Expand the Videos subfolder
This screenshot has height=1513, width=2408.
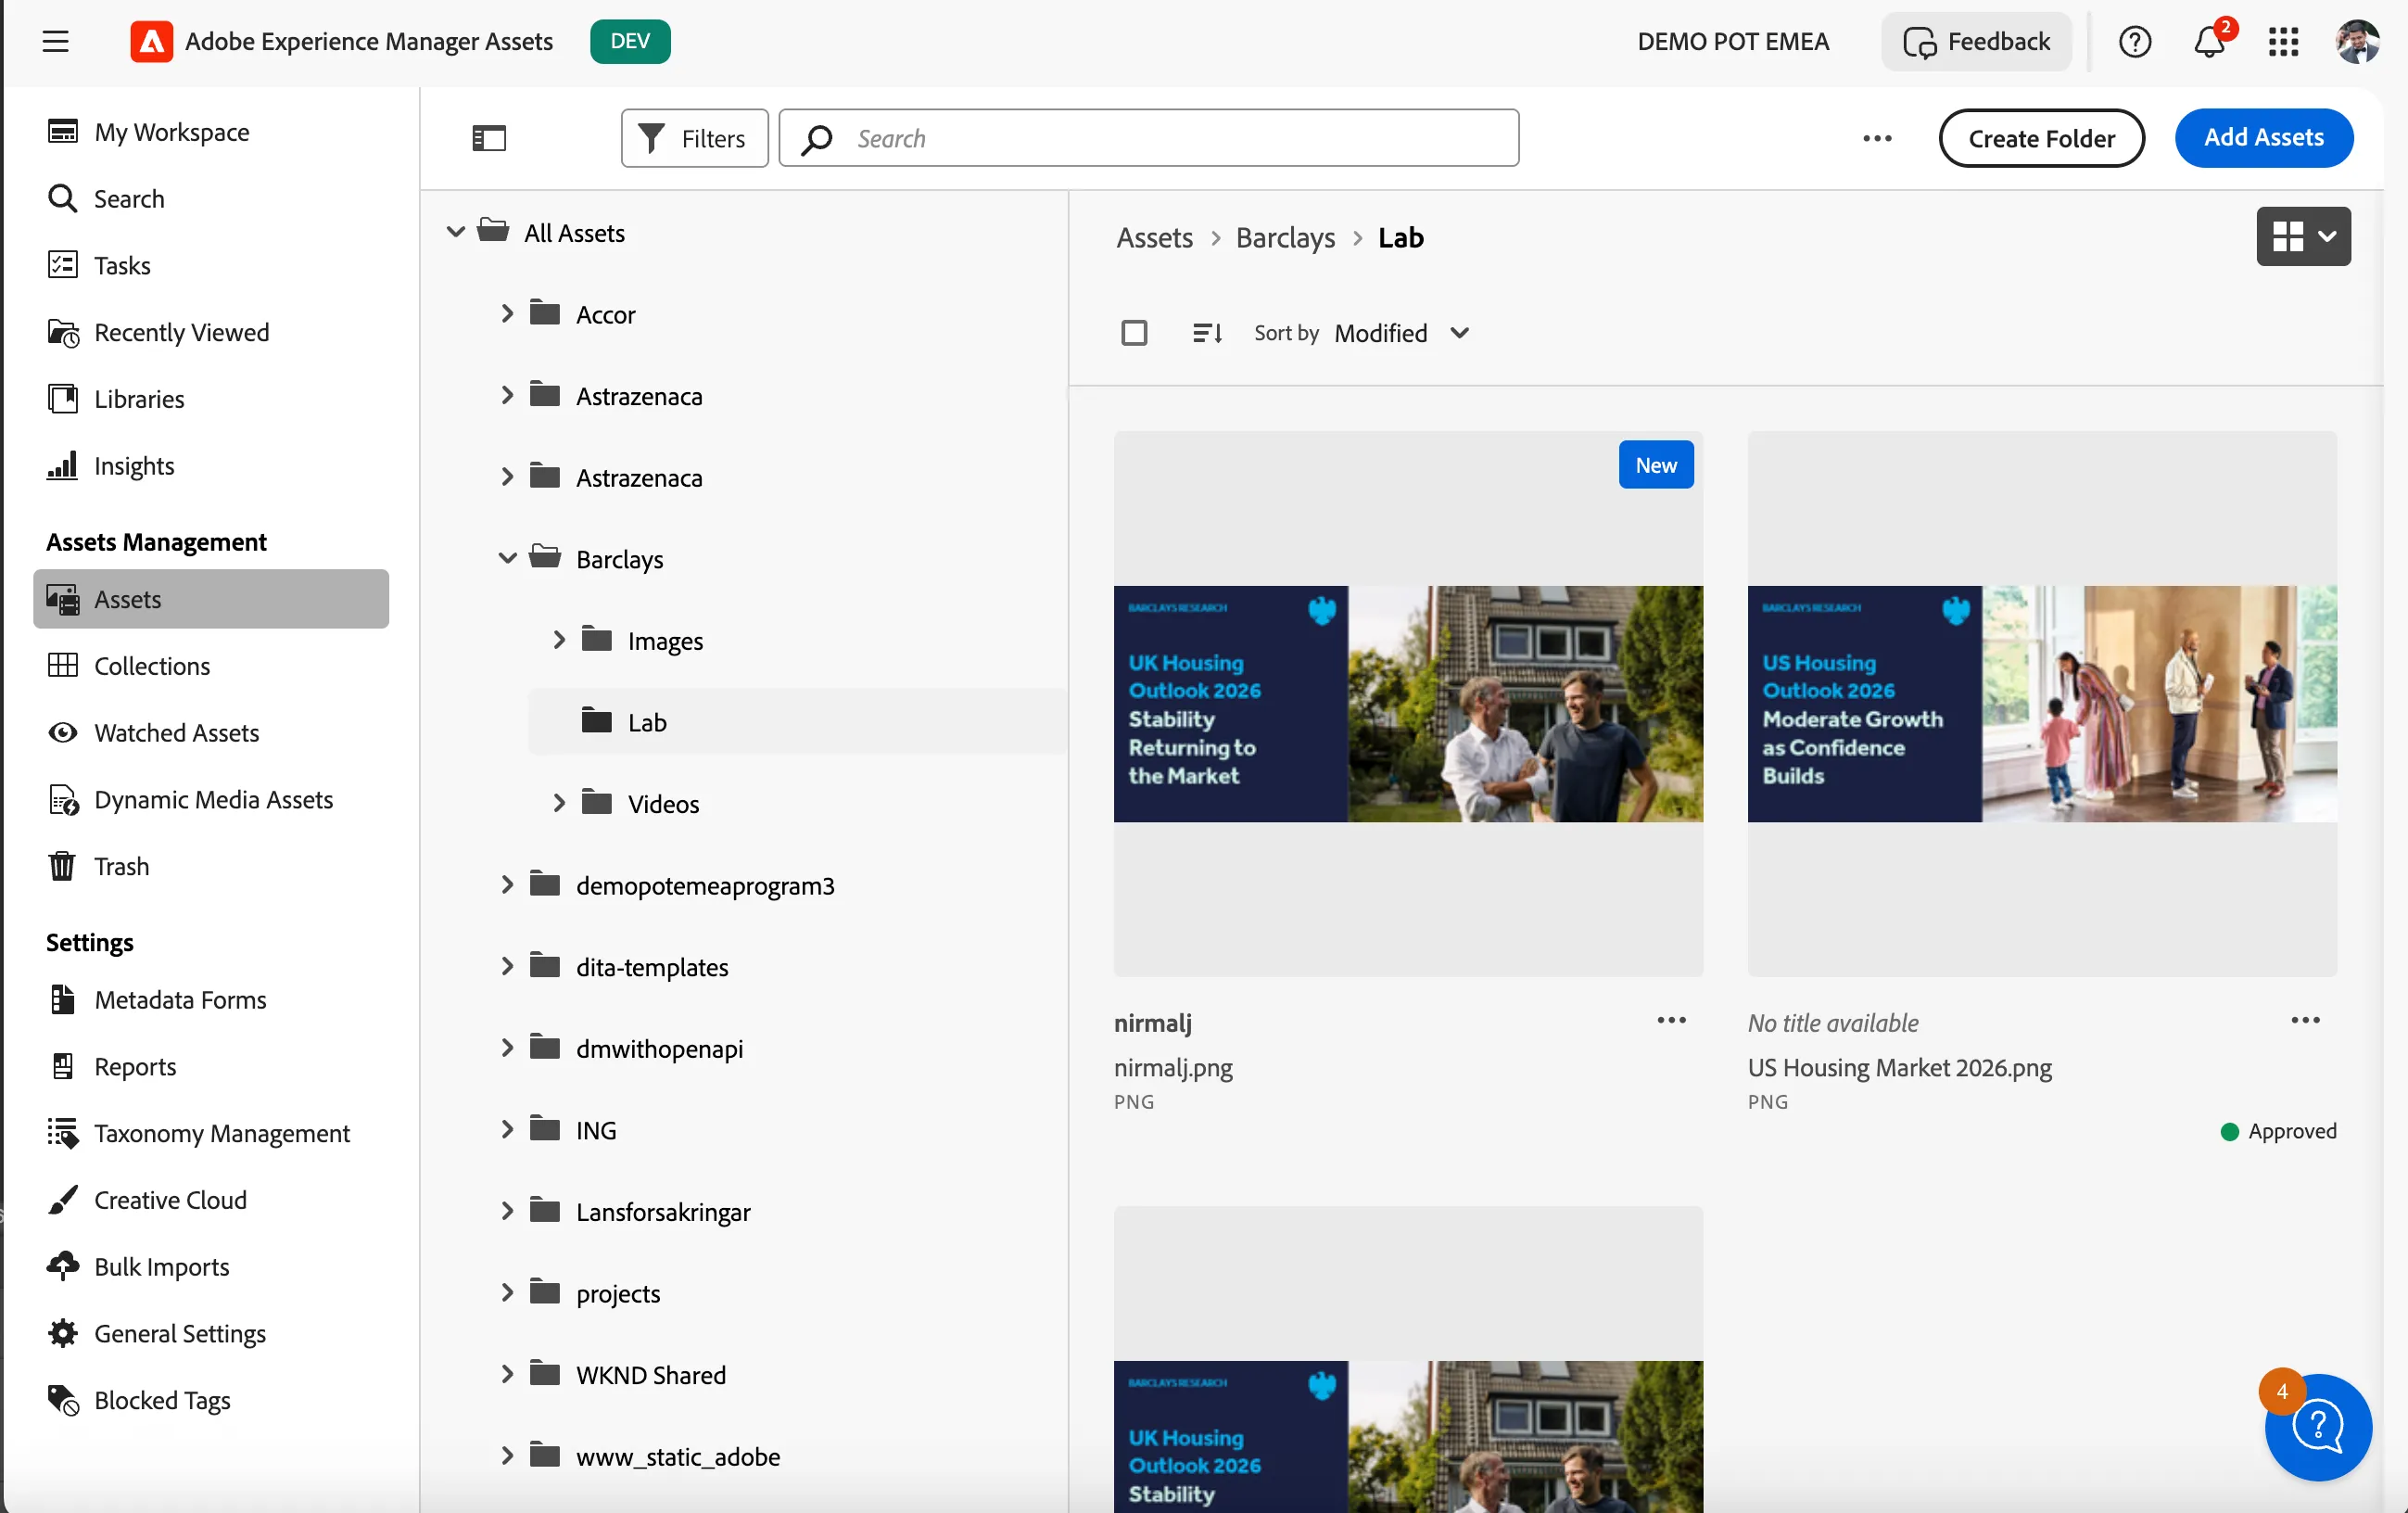point(559,803)
